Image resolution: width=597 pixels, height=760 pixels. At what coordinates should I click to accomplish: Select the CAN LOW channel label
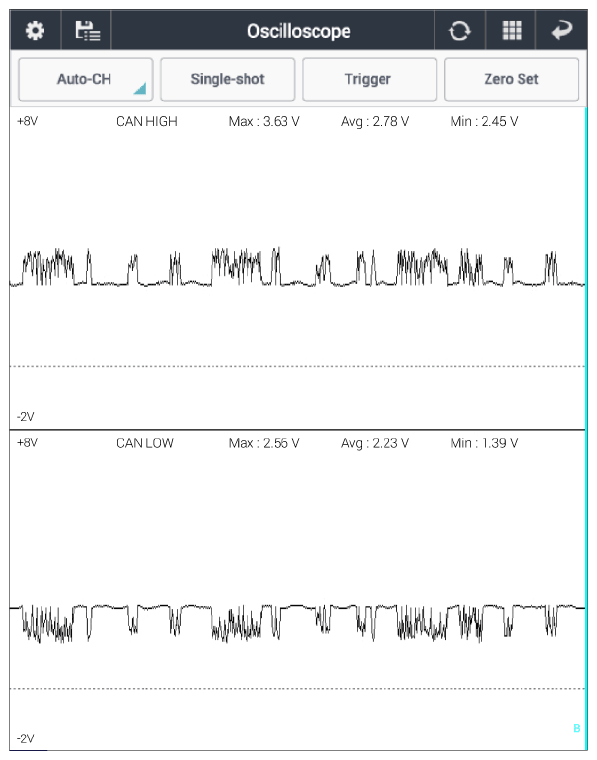click(145, 443)
